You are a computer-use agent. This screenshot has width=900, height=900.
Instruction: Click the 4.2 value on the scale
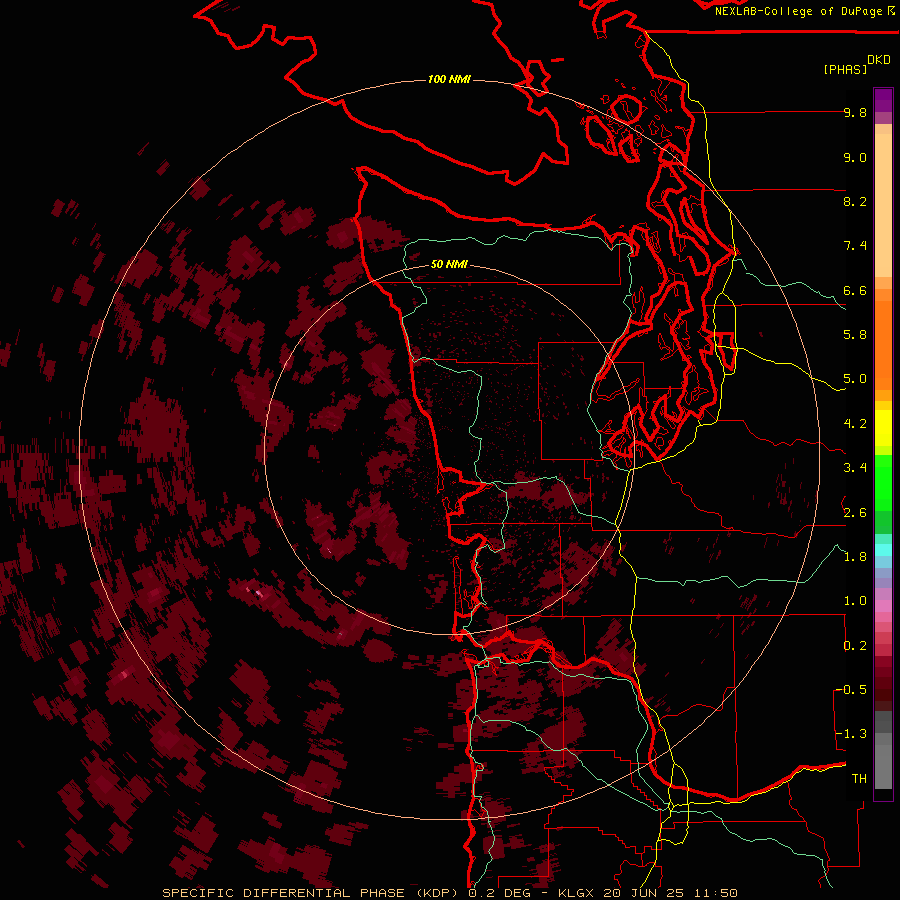[x=855, y=424]
